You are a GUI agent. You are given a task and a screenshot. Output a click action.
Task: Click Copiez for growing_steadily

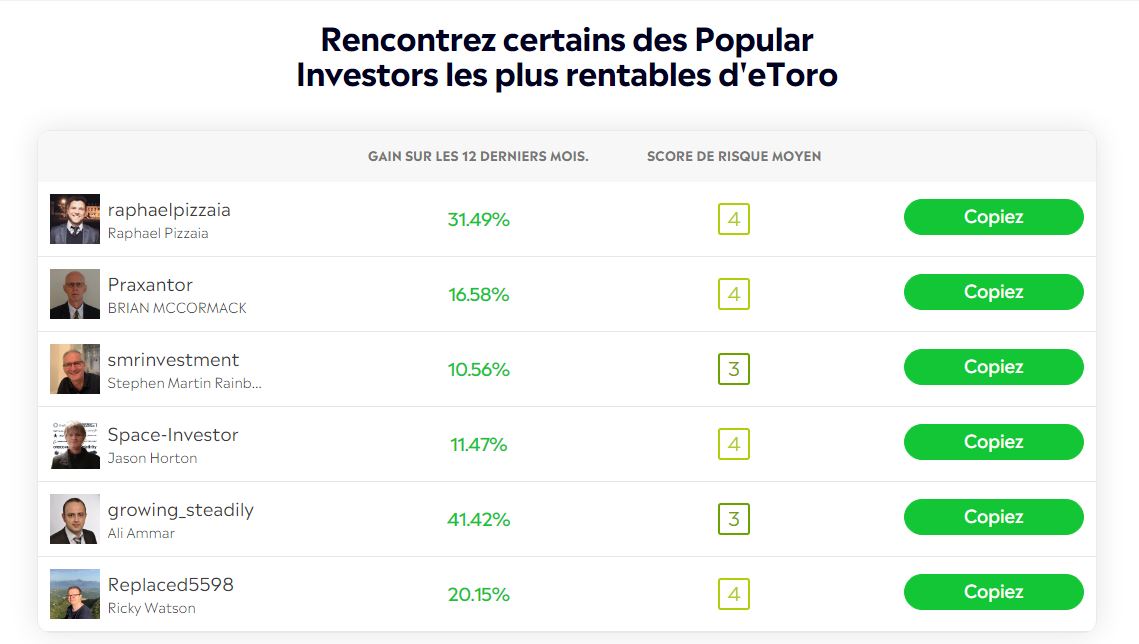point(993,517)
